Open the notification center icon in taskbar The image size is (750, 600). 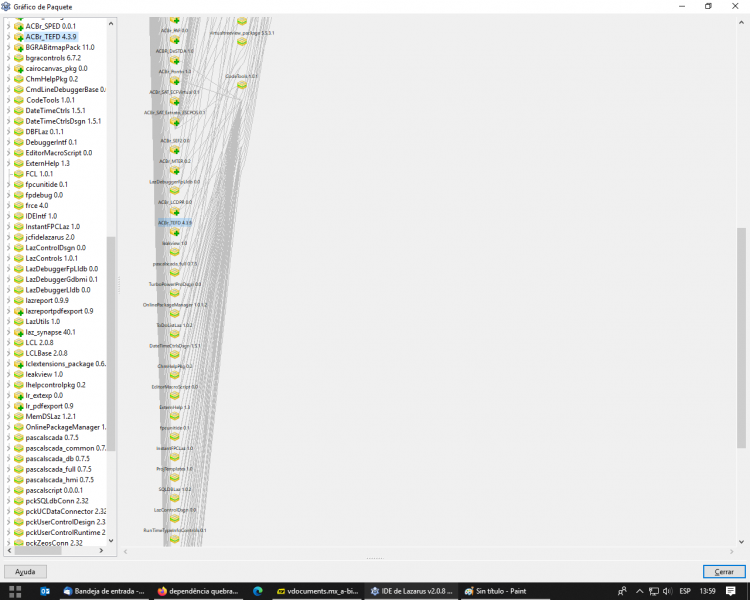pyautogui.click(x=730, y=591)
